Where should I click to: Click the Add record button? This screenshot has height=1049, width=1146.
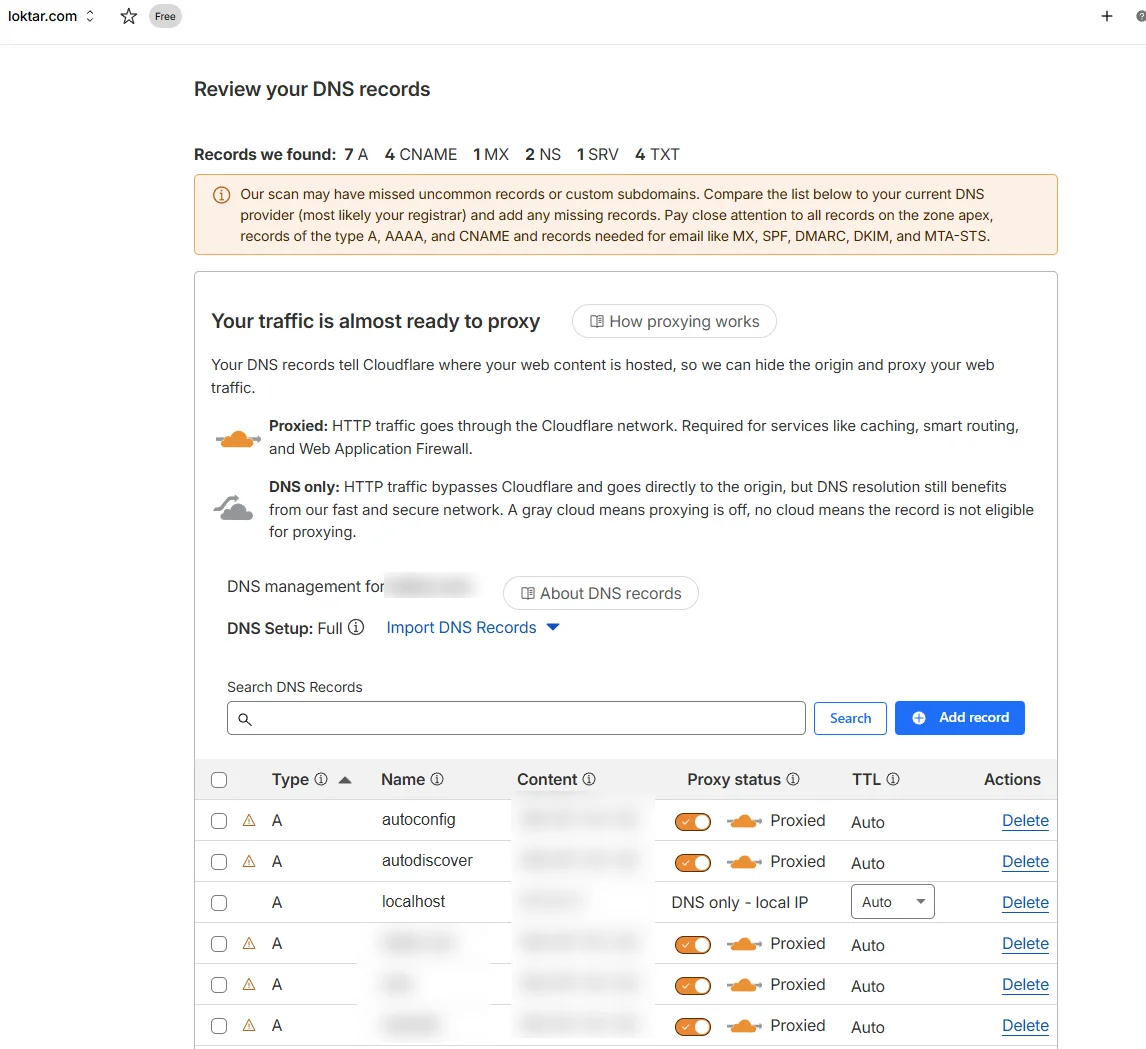(959, 718)
